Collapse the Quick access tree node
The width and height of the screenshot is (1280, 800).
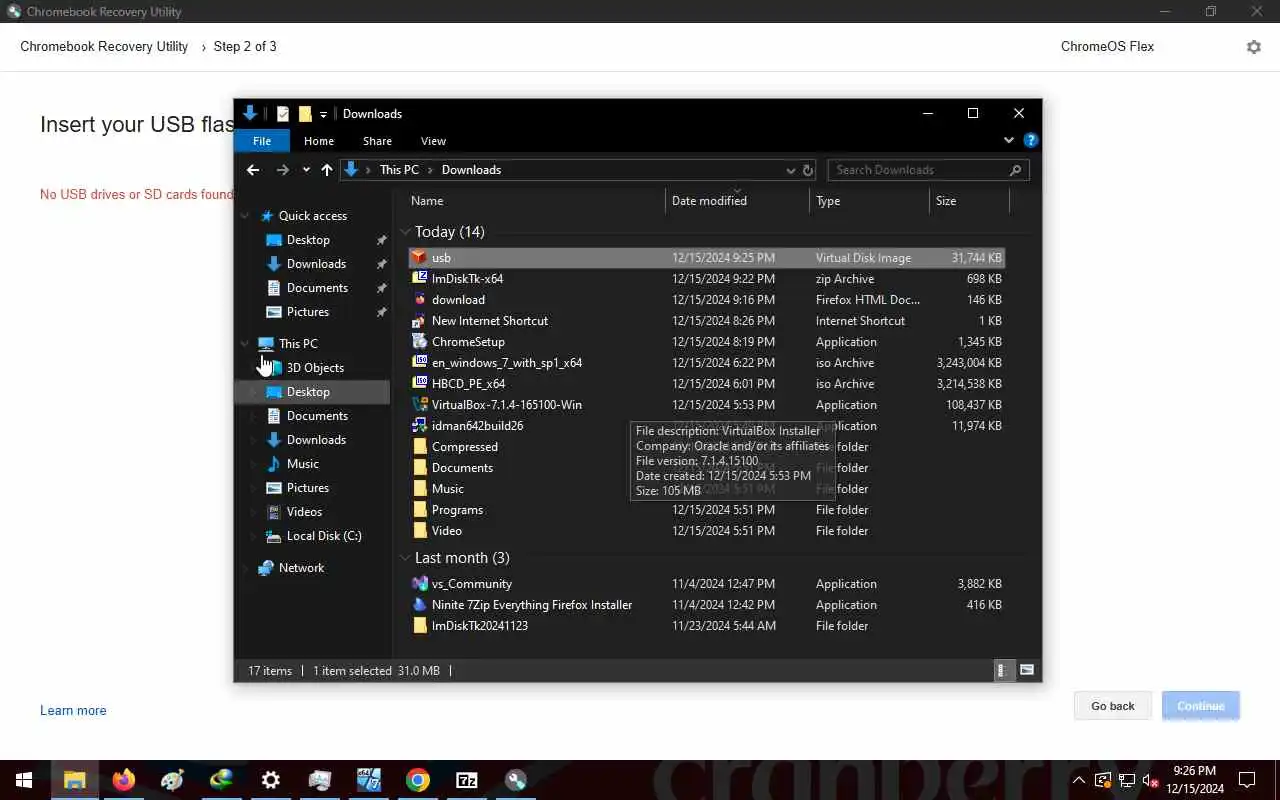tap(245, 216)
